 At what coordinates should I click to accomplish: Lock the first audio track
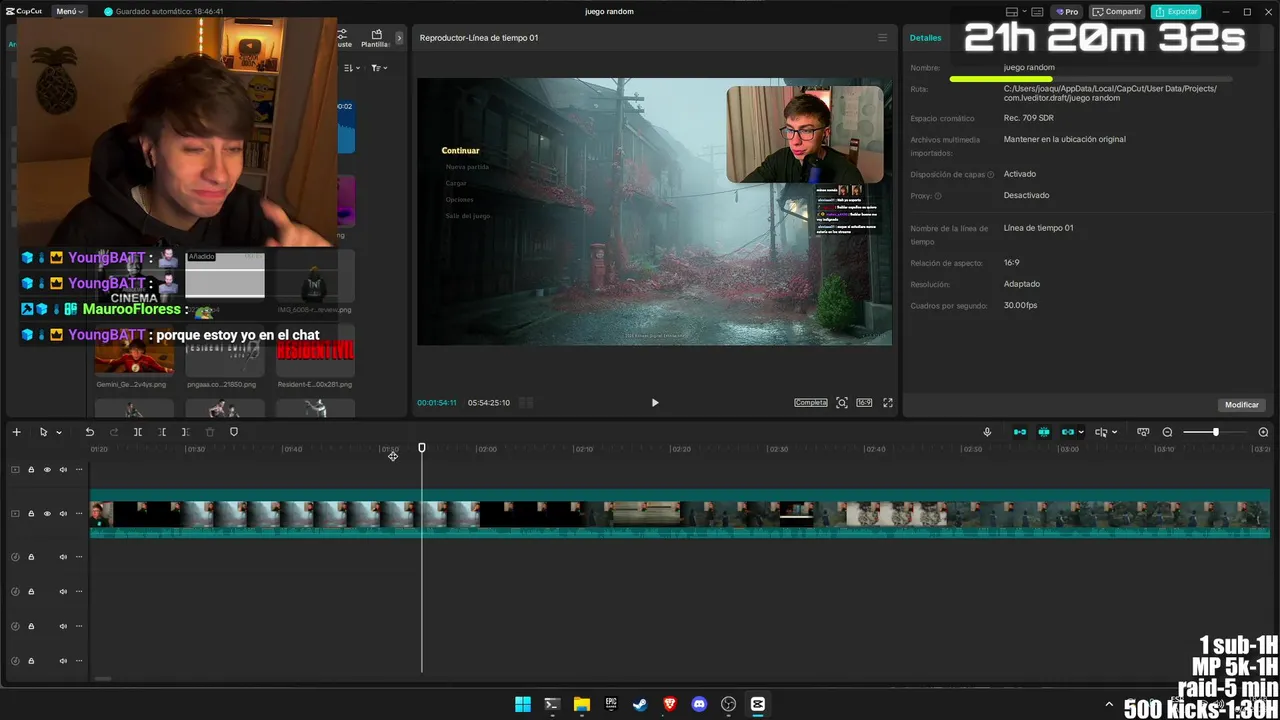[x=31, y=557]
